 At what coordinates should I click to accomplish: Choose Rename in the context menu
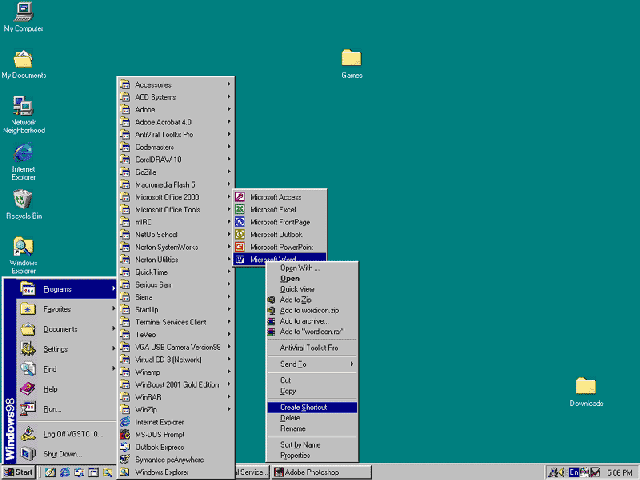312,429
